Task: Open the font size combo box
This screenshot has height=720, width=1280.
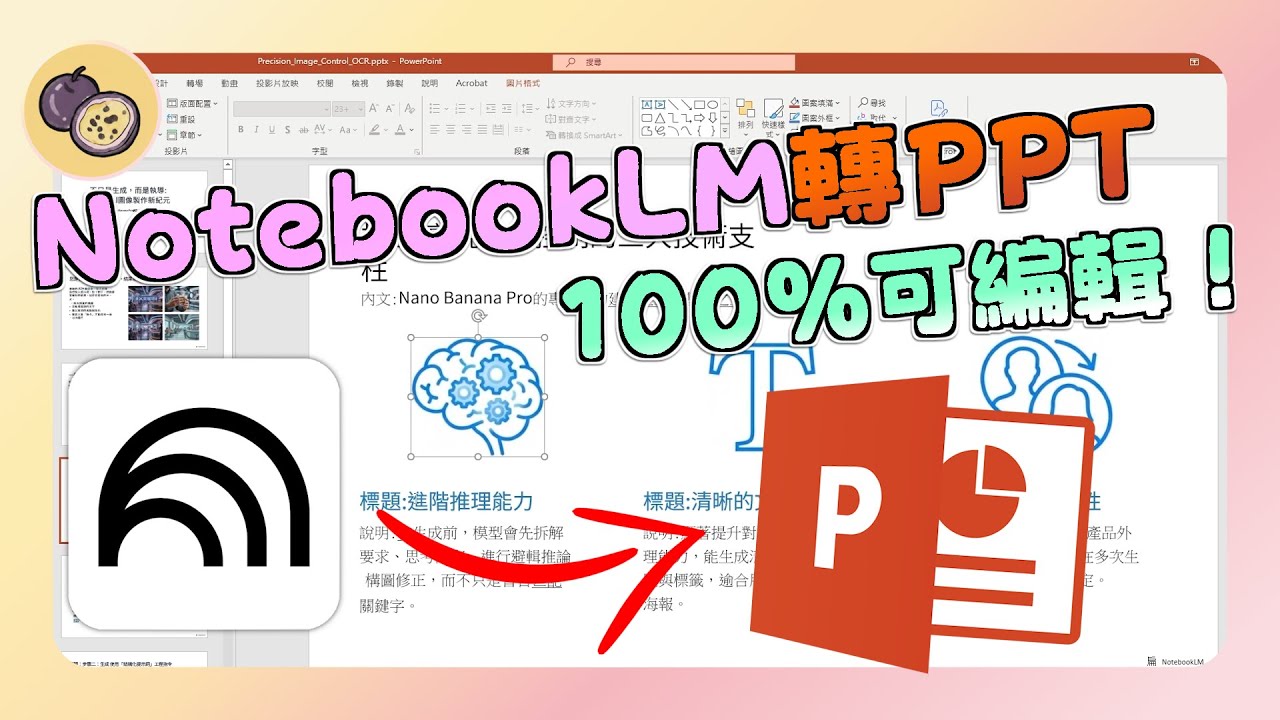Action: [348, 109]
